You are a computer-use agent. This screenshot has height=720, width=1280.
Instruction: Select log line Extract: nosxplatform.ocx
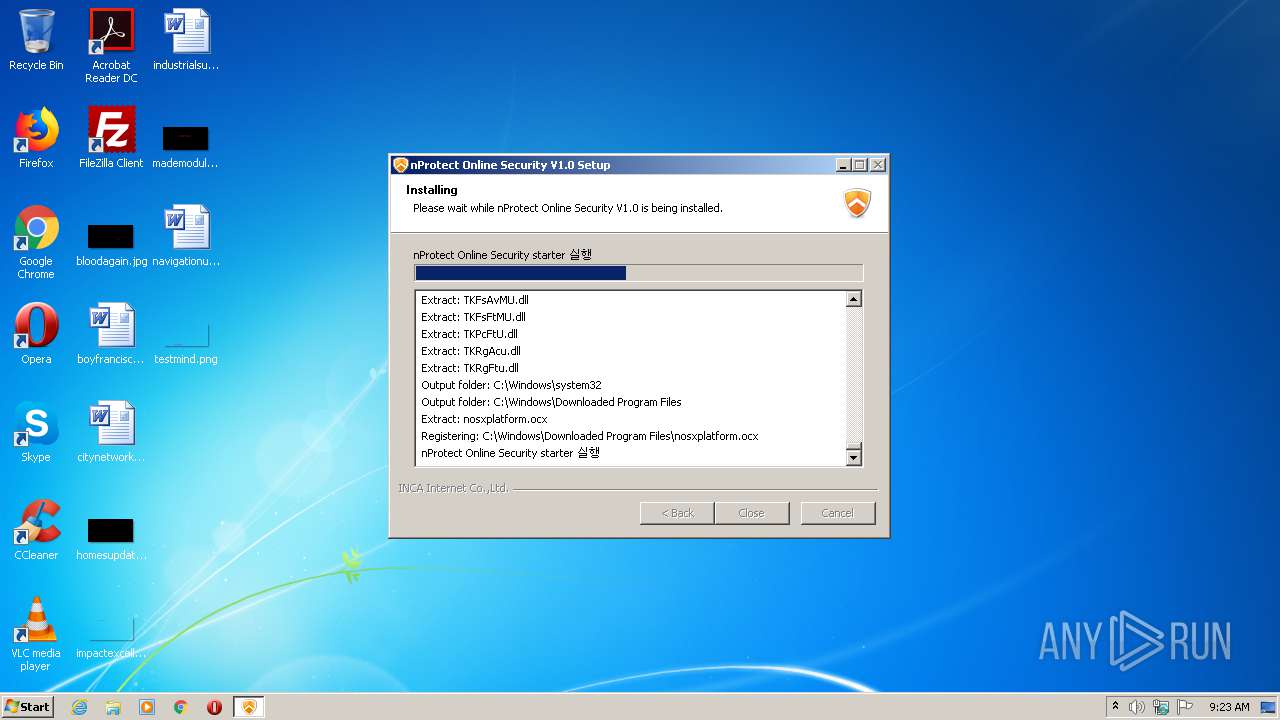coord(484,419)
